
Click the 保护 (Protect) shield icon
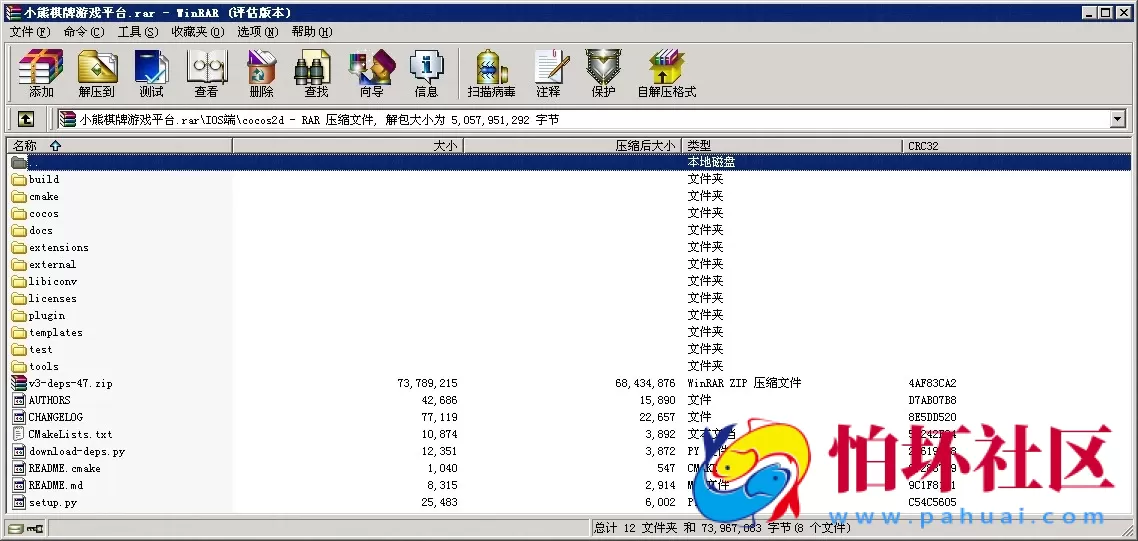pyautogui.click(x=603, y=73)
